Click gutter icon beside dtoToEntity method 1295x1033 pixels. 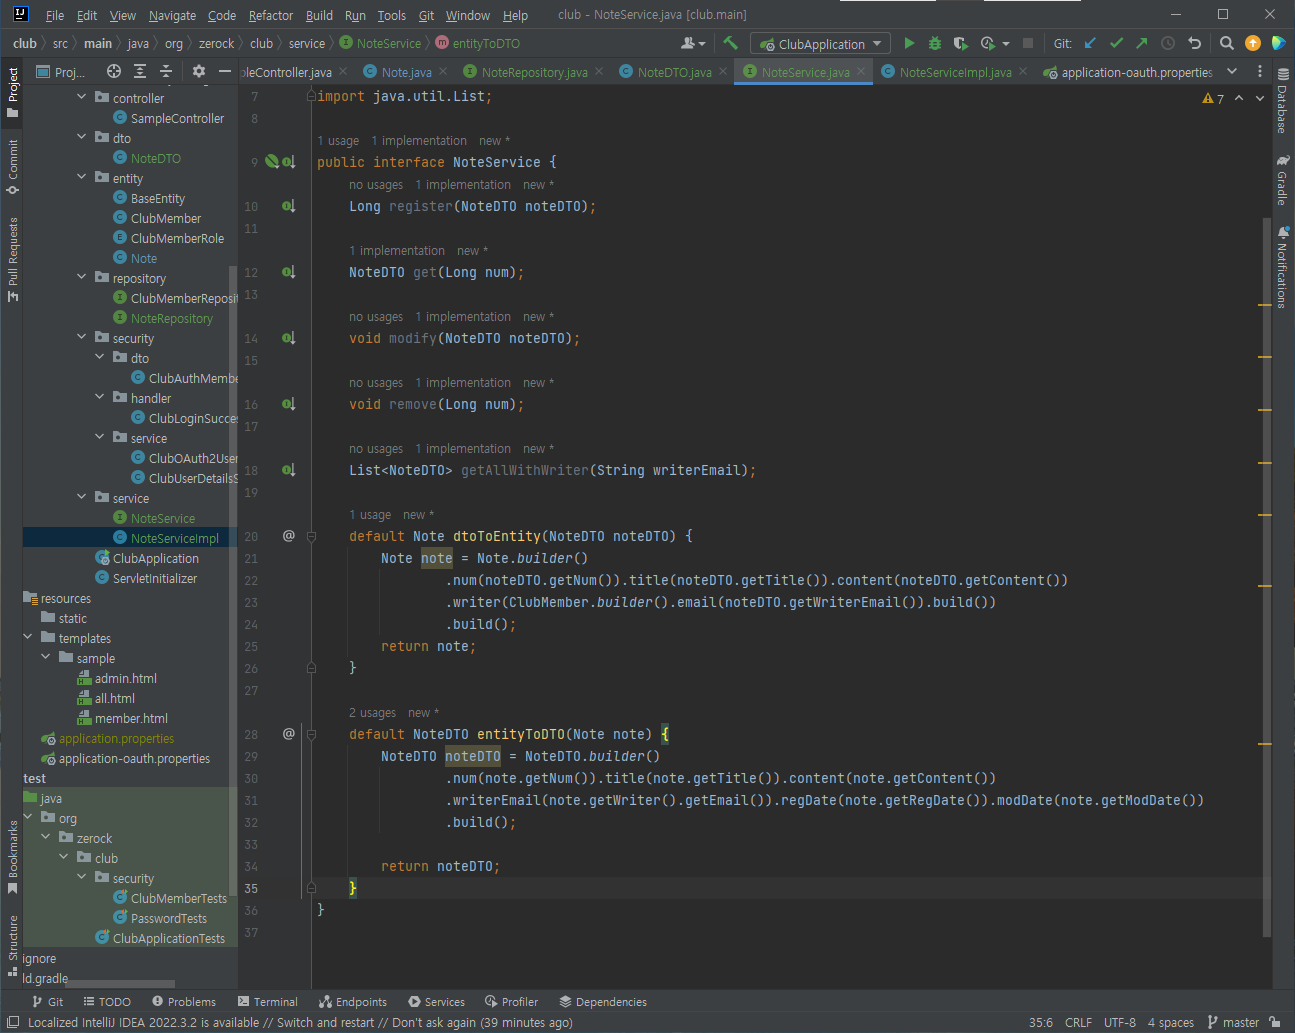point(288,536)
